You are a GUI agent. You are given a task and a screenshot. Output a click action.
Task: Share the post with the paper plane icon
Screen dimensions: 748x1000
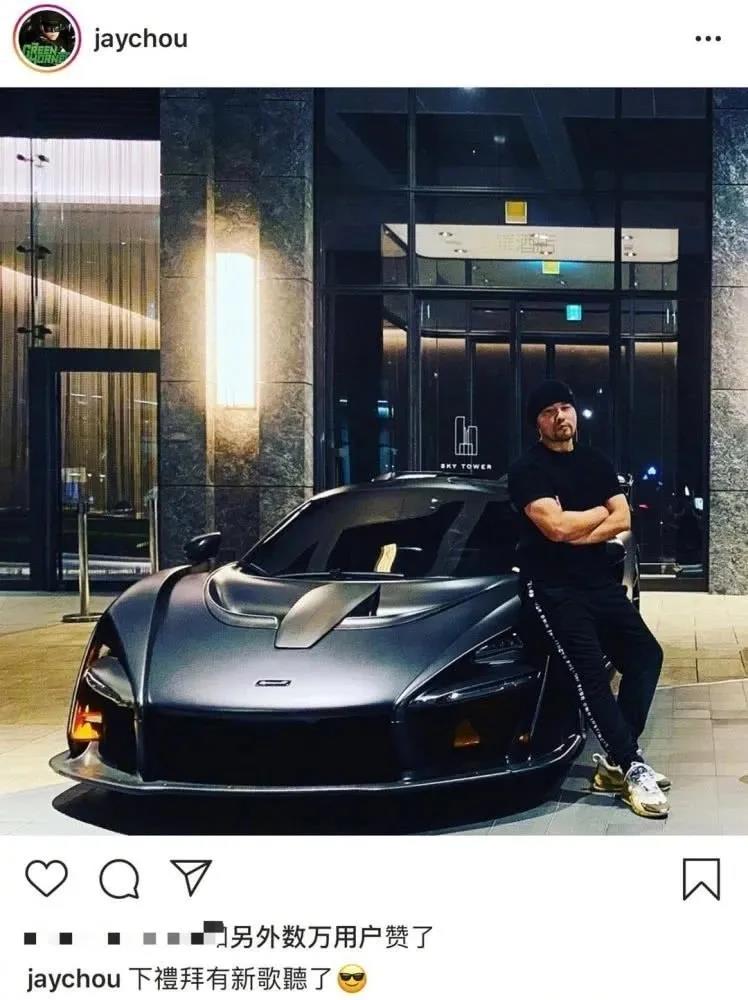point(191,877)
